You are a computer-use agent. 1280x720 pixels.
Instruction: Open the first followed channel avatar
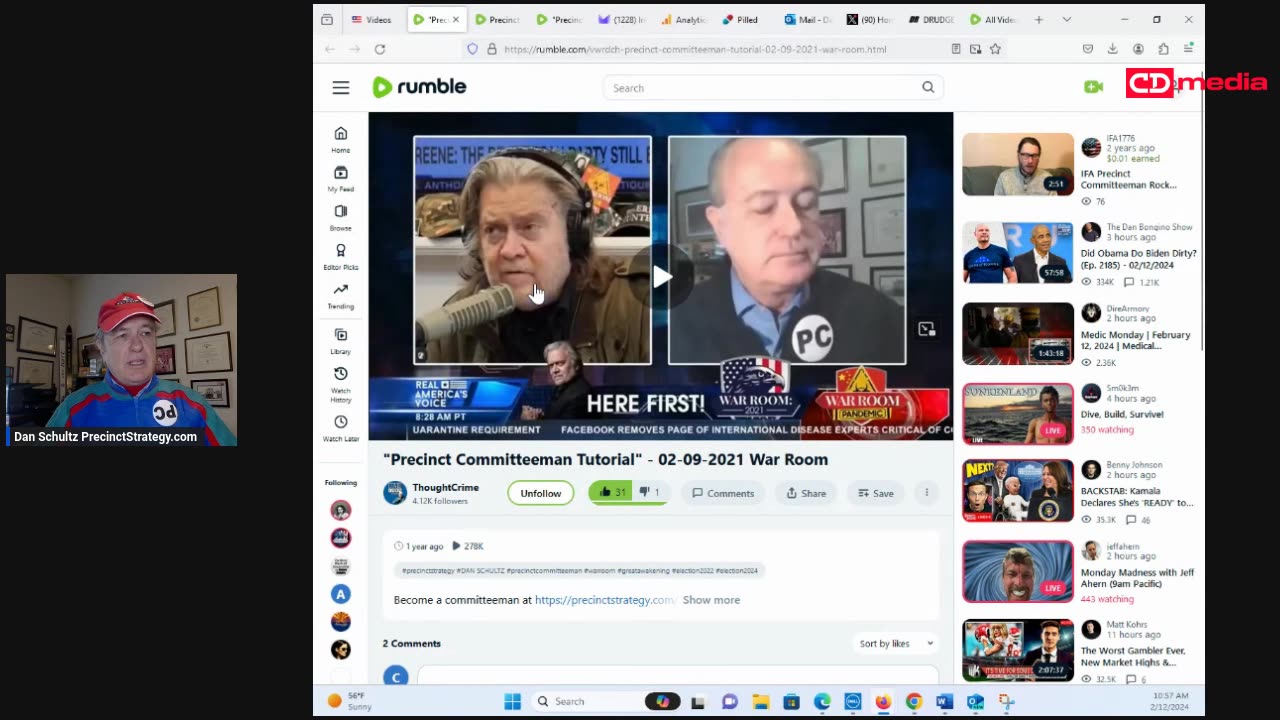[x=341, y=510]
